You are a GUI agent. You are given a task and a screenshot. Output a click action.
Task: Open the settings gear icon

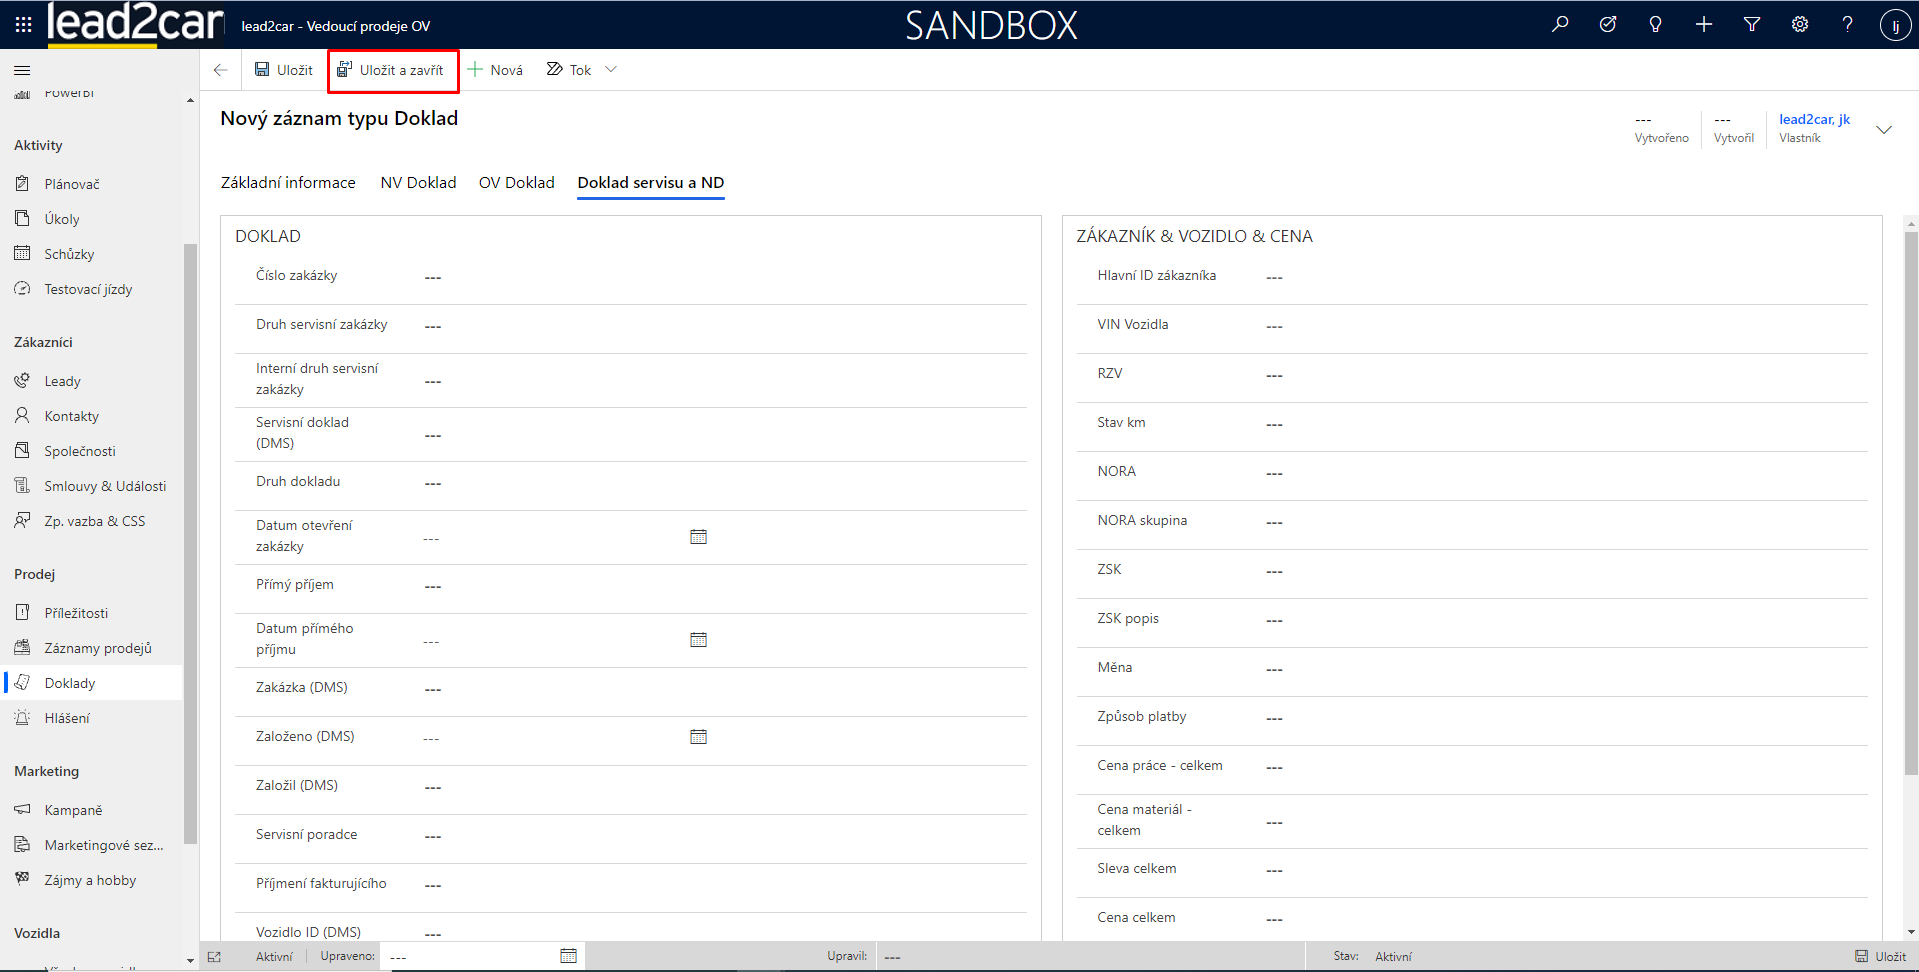(x=1800, y=24)
